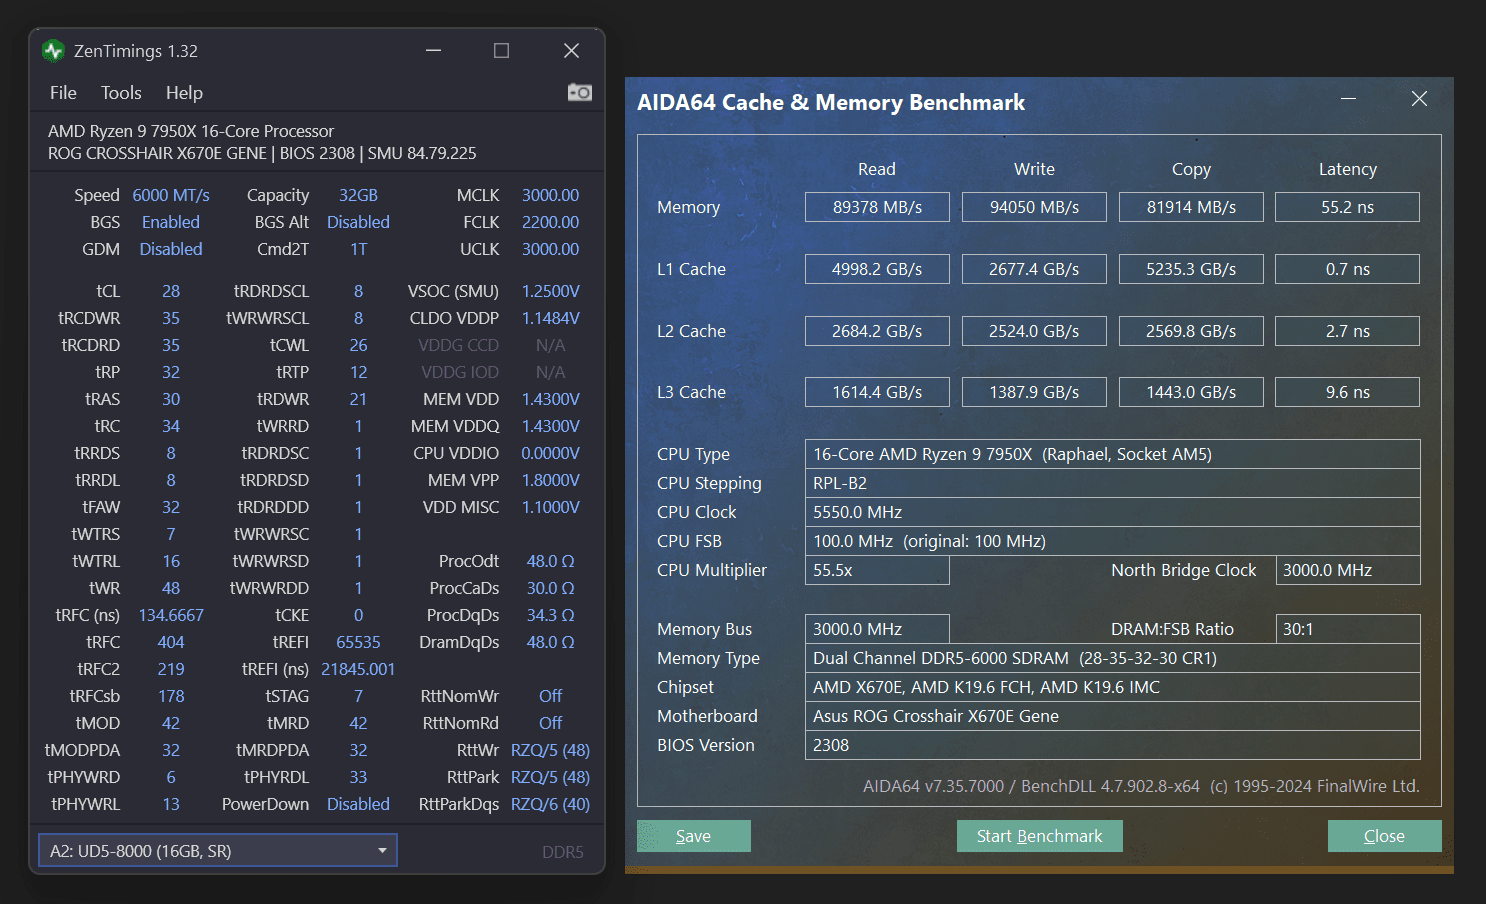Click BIOS Version value 2308 in AIDA64
The height and width of the screenshot is (904, 1486).
1113,745
